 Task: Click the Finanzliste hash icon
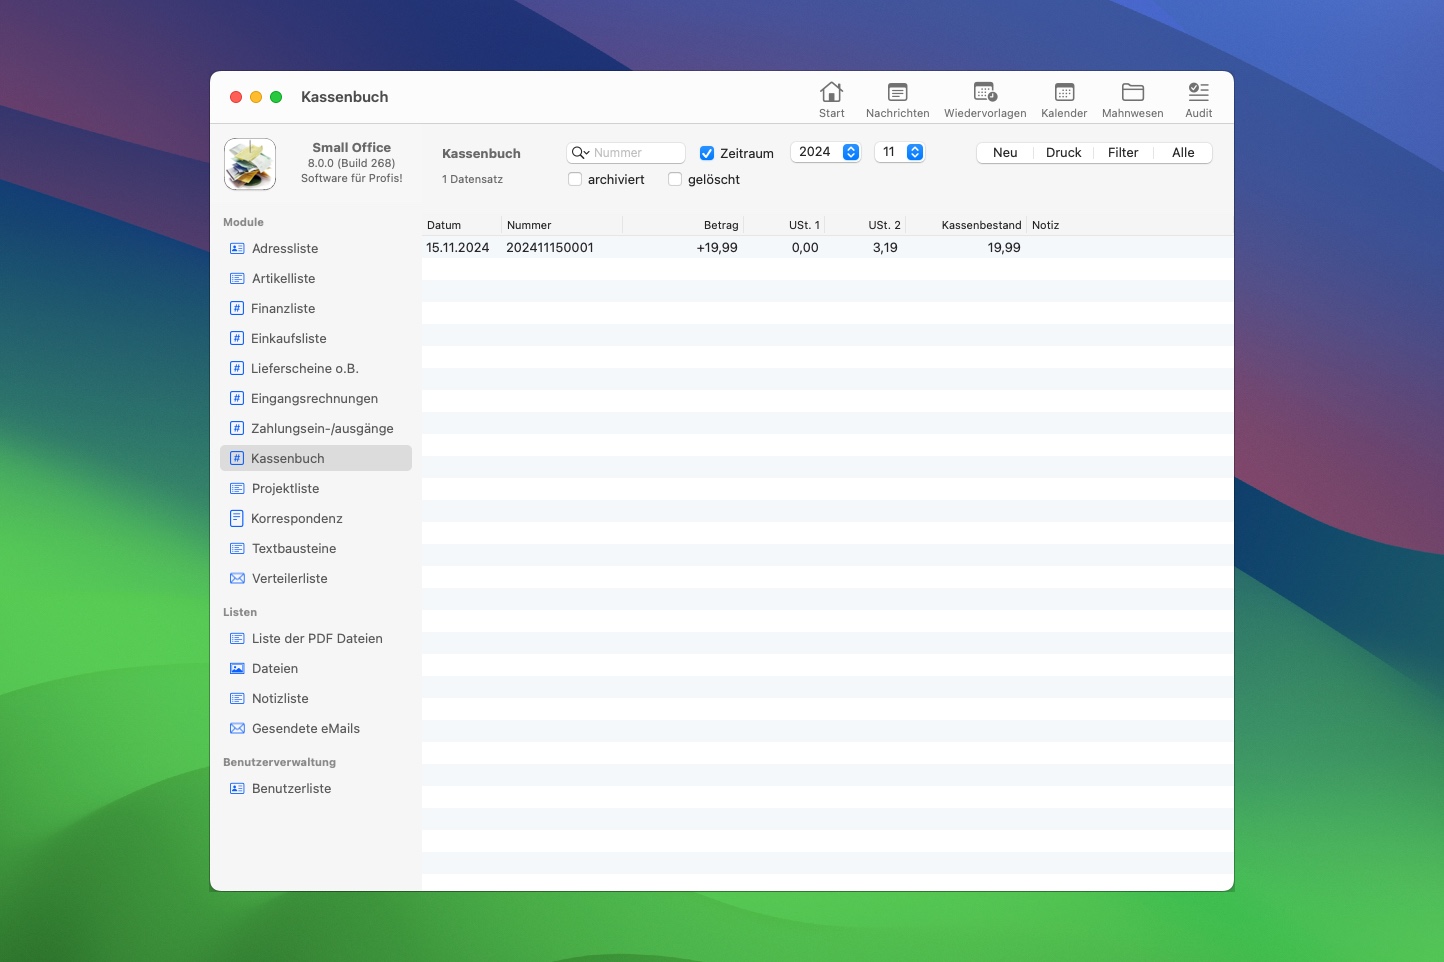pos(237,308)
